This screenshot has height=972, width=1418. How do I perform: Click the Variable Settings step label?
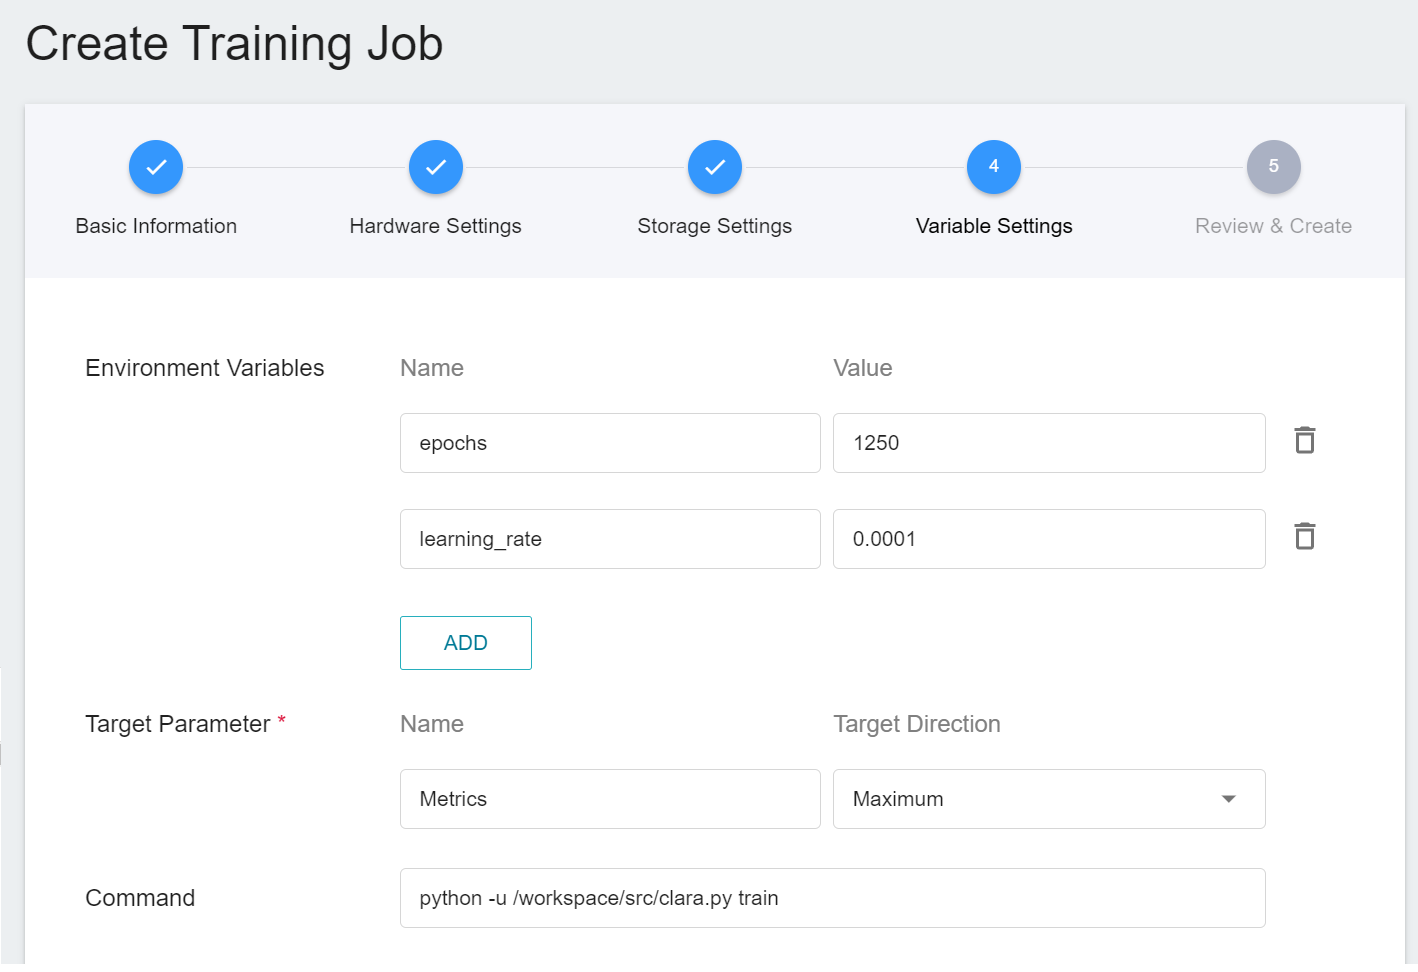993,226
